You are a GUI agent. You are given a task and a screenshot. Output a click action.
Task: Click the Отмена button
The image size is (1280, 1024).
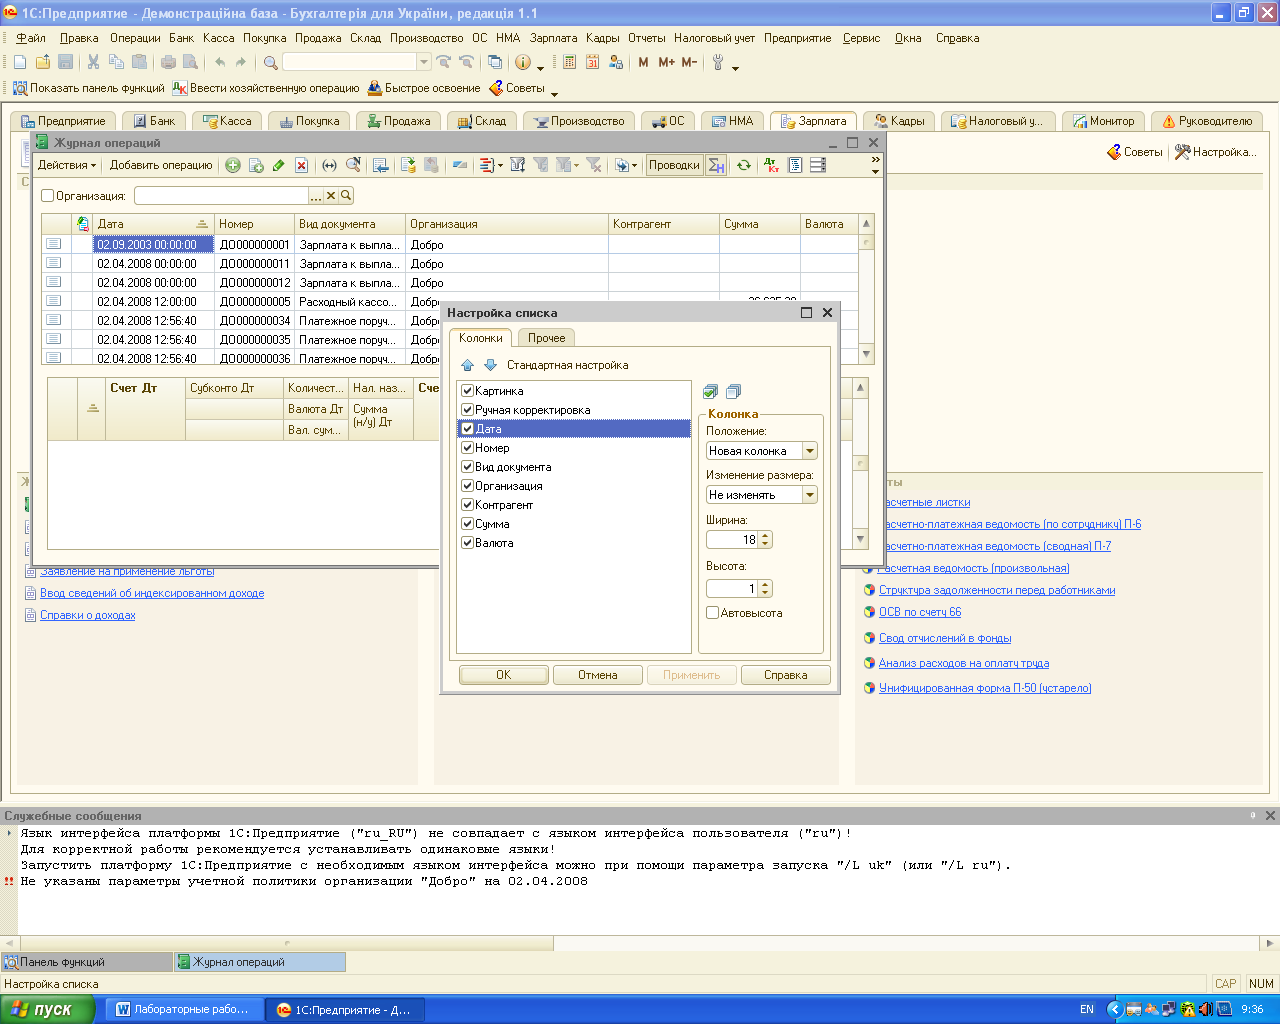[598, 675]
